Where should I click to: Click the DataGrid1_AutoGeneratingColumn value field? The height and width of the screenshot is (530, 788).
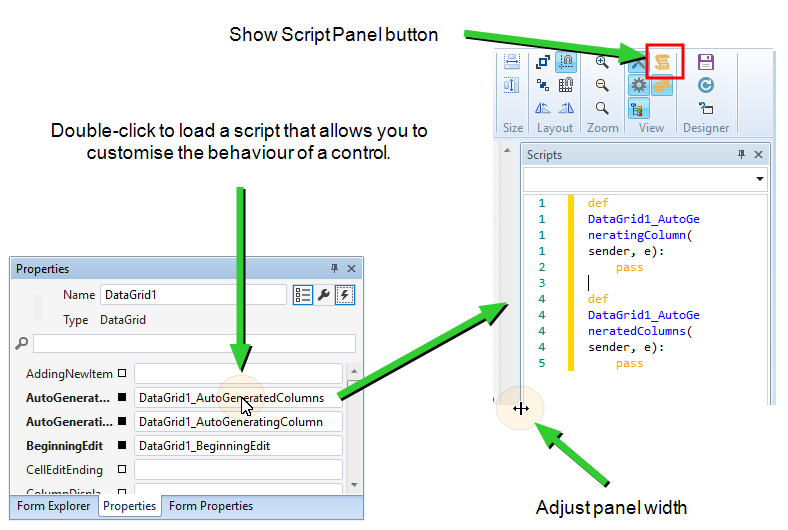[238, 422]
